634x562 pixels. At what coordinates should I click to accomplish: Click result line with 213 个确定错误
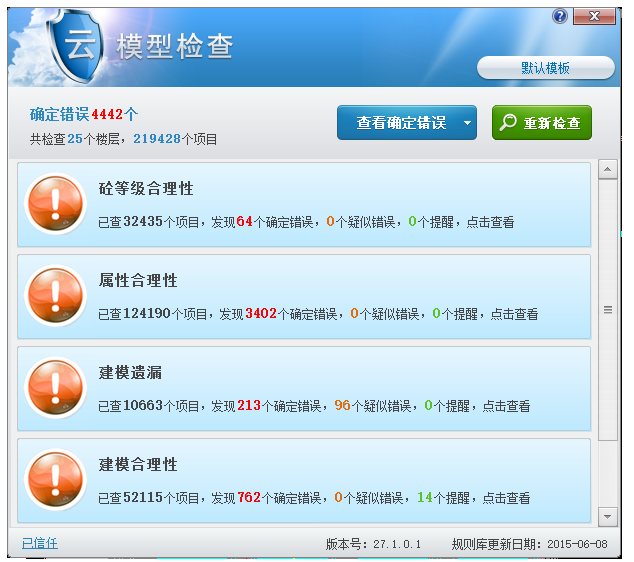pyautogui.click(x=314, y=406)
